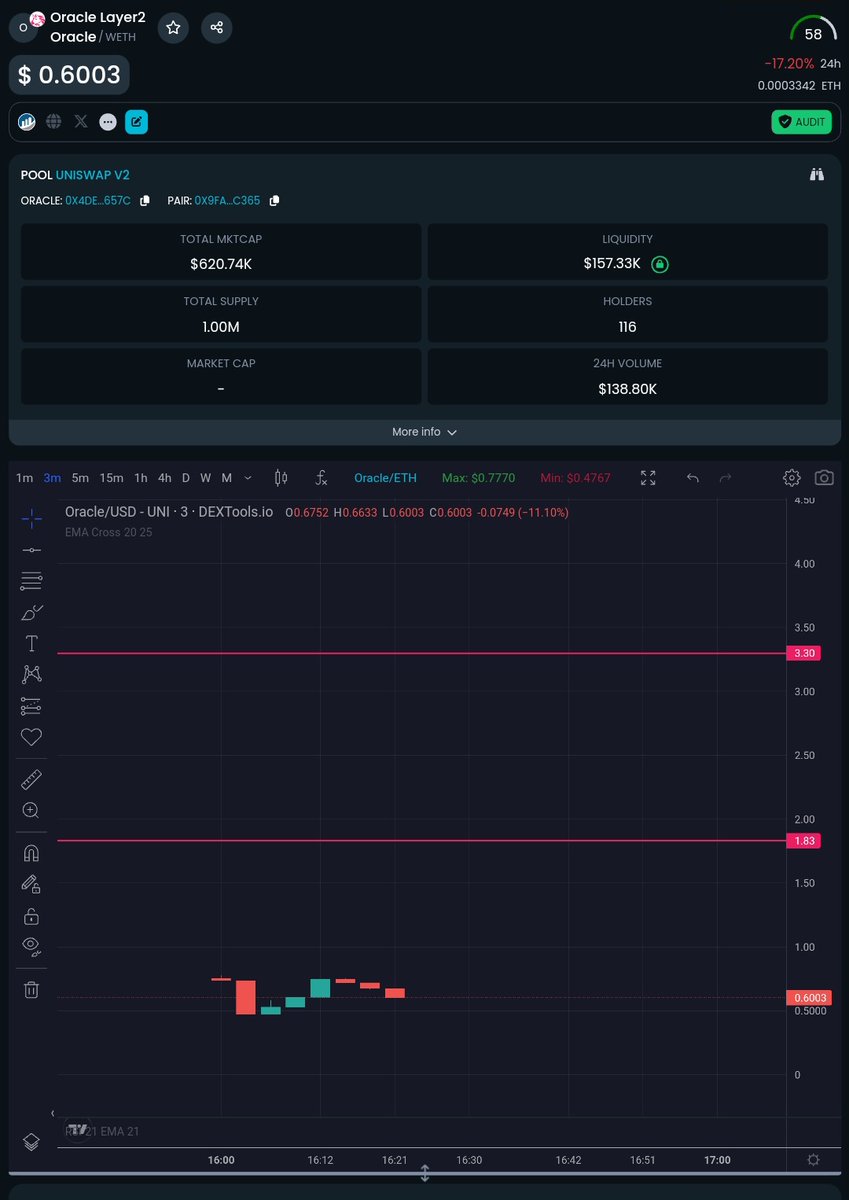Select the 3.30 horizontal price line

[422, 653]
